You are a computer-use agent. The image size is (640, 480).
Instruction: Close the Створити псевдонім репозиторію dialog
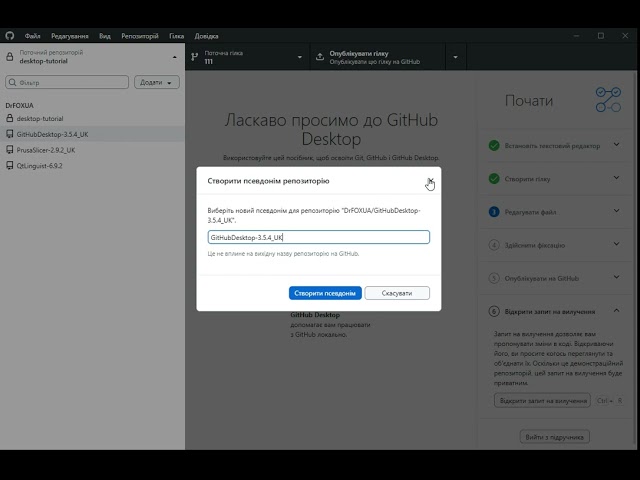pyautogui.click(x=430, y=180)
